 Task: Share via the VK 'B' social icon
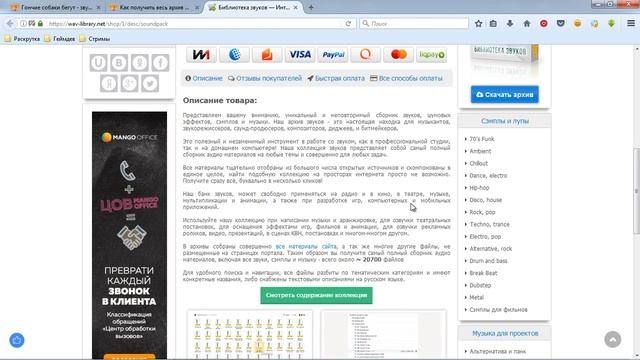tap(119, 63)
